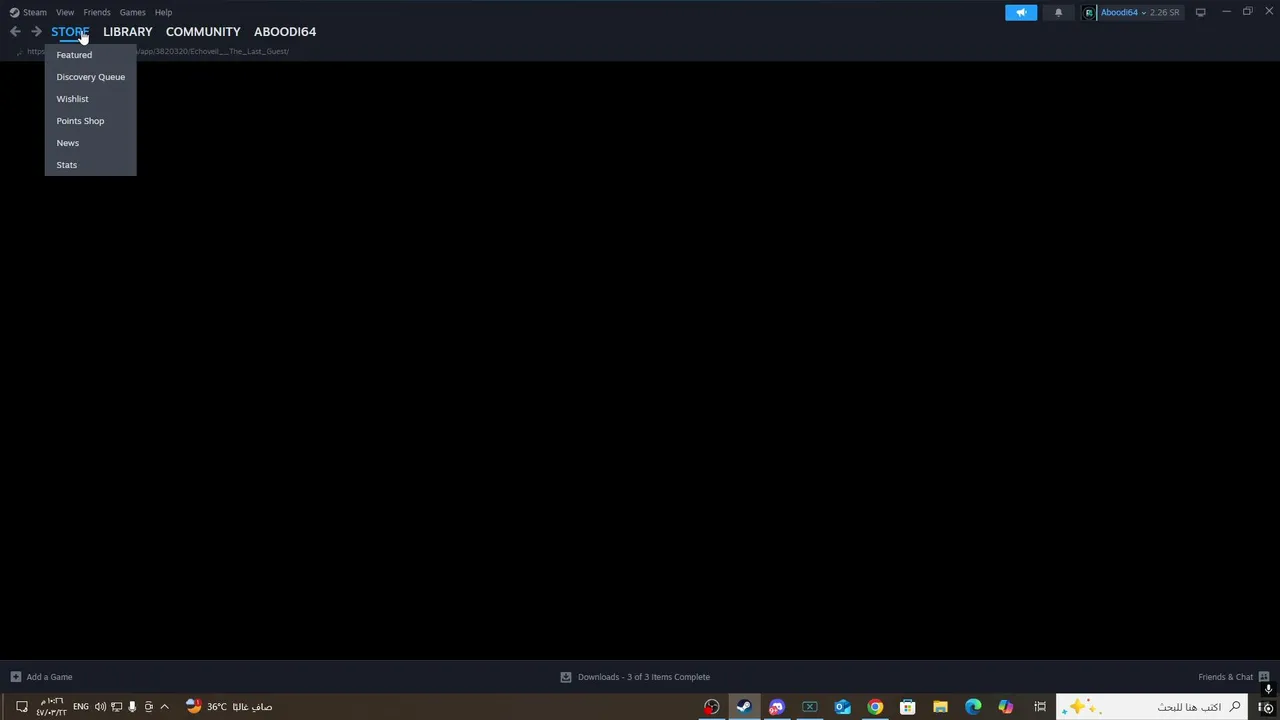Click the Friends & Chat icon
Image resolution: width=1280 pixels, height=720 pixels.
point(1264,677)
